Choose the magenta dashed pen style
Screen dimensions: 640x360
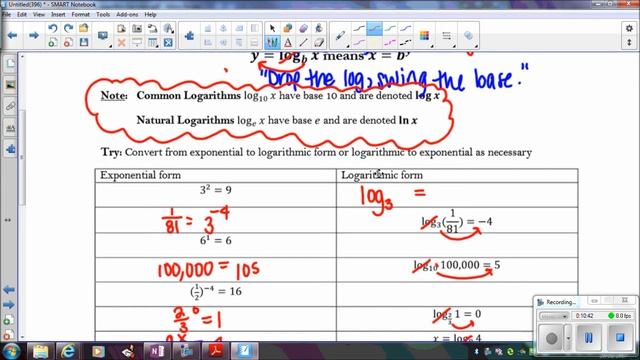(390, 42)
